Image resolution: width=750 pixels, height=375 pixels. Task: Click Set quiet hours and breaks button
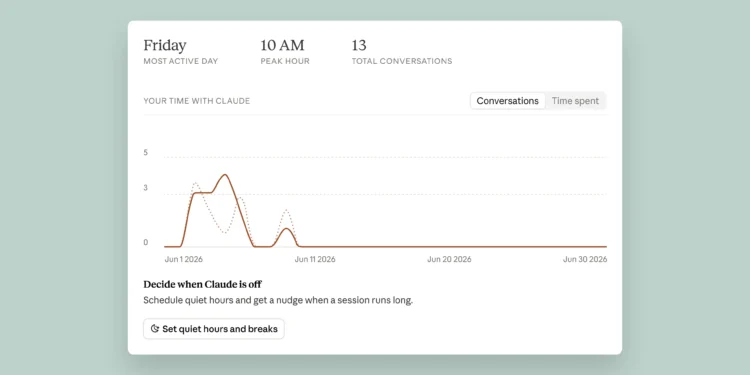click(x=214, y=329)
